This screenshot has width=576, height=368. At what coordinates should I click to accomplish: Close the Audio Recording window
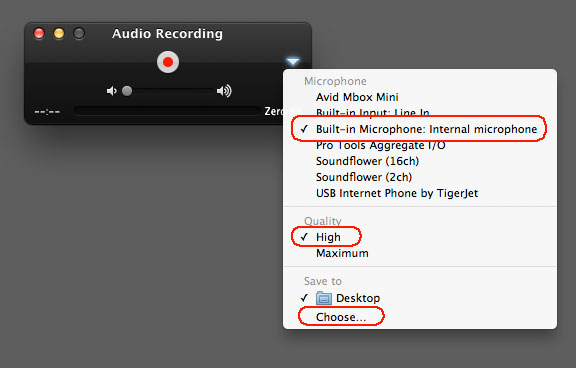(39, 33)
